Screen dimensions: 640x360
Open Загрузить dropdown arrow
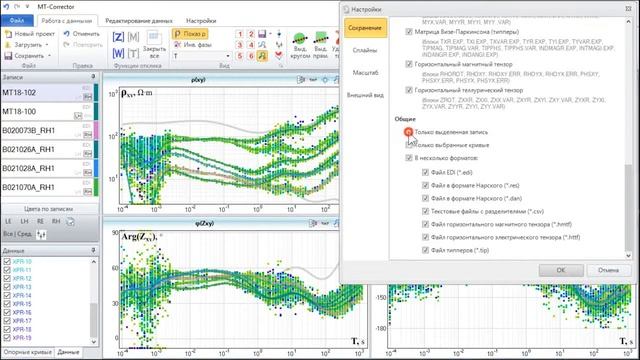click(x=47, y=45)
